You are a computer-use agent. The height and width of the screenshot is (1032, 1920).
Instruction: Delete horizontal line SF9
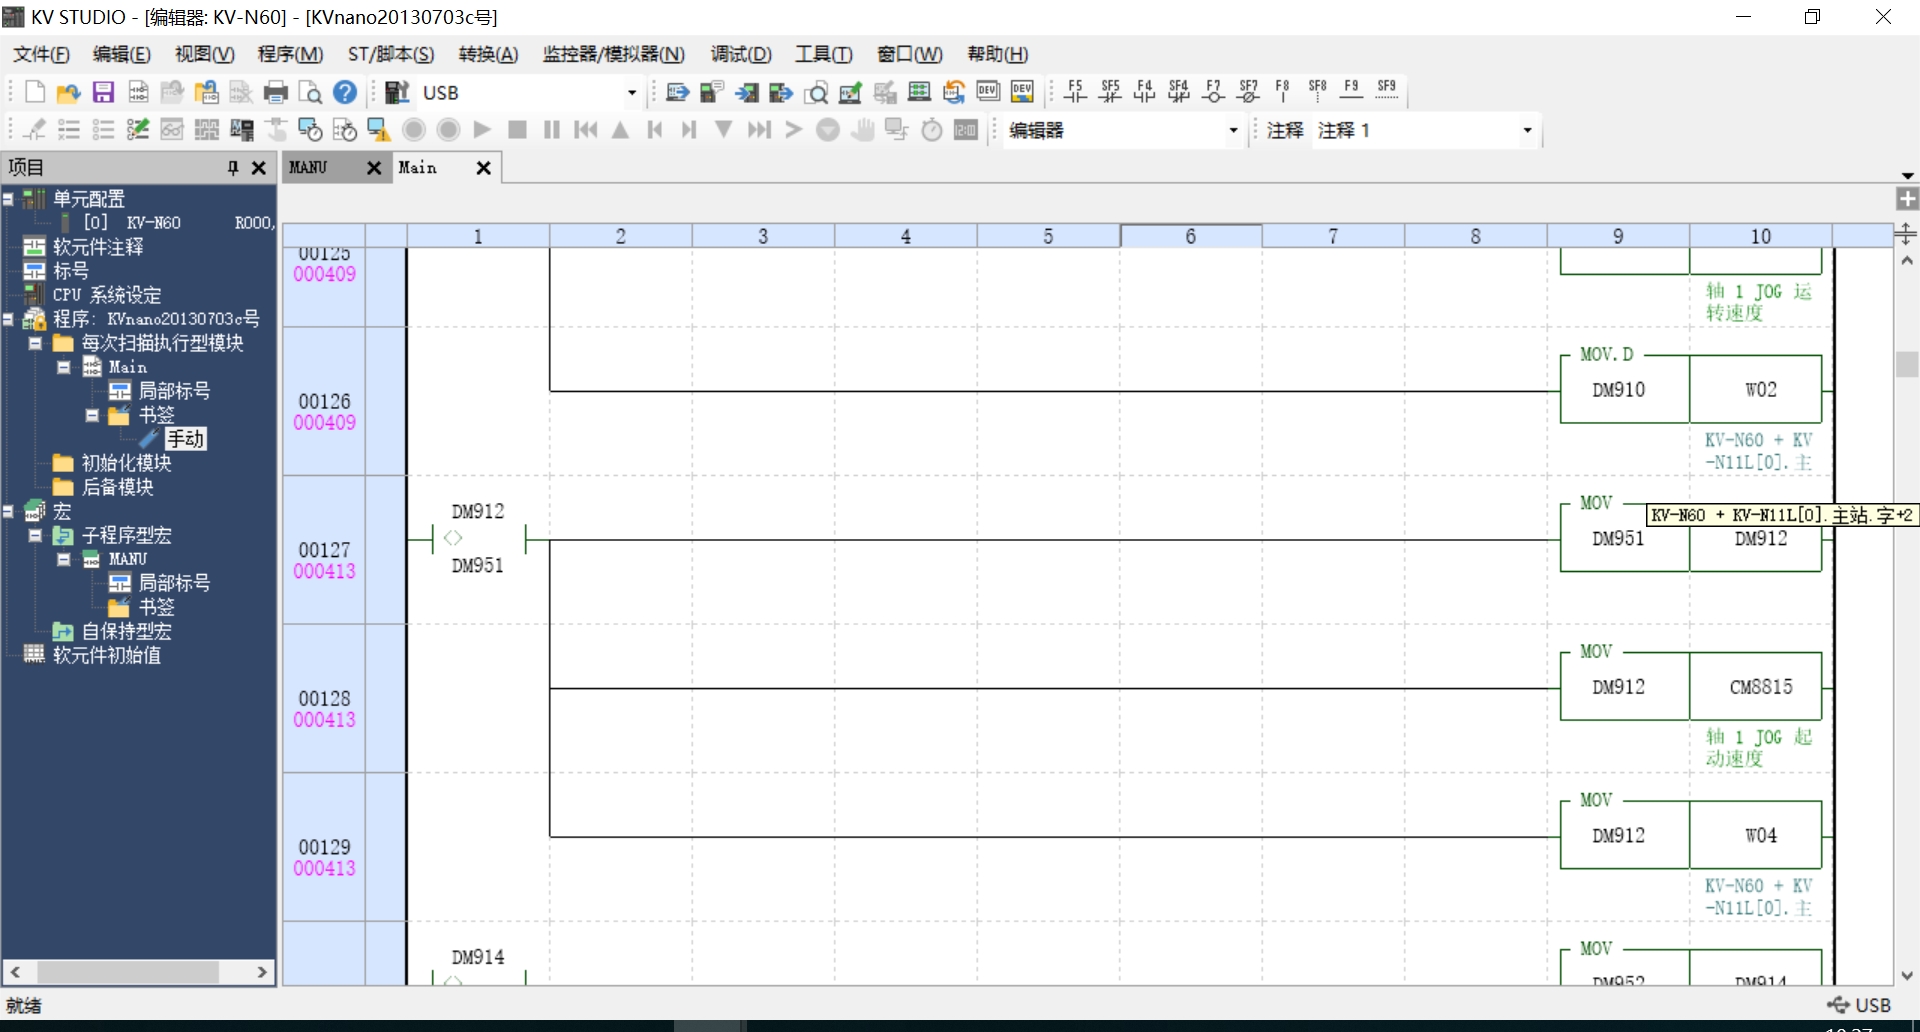click(1386, 92)
